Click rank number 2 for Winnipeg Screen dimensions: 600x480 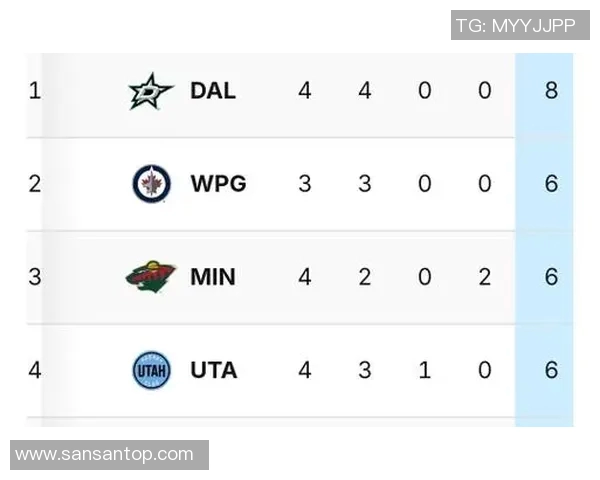(35, 184)
